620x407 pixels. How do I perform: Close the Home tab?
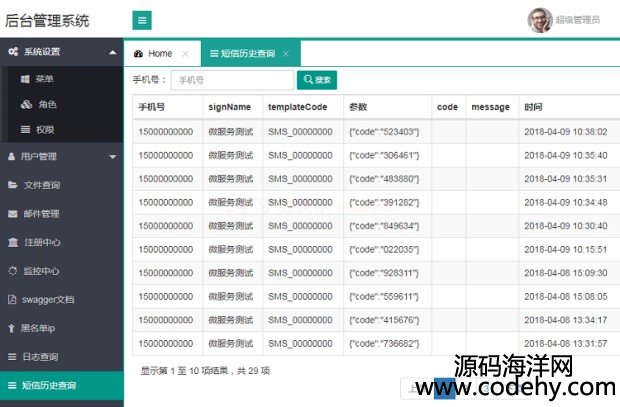185,54
